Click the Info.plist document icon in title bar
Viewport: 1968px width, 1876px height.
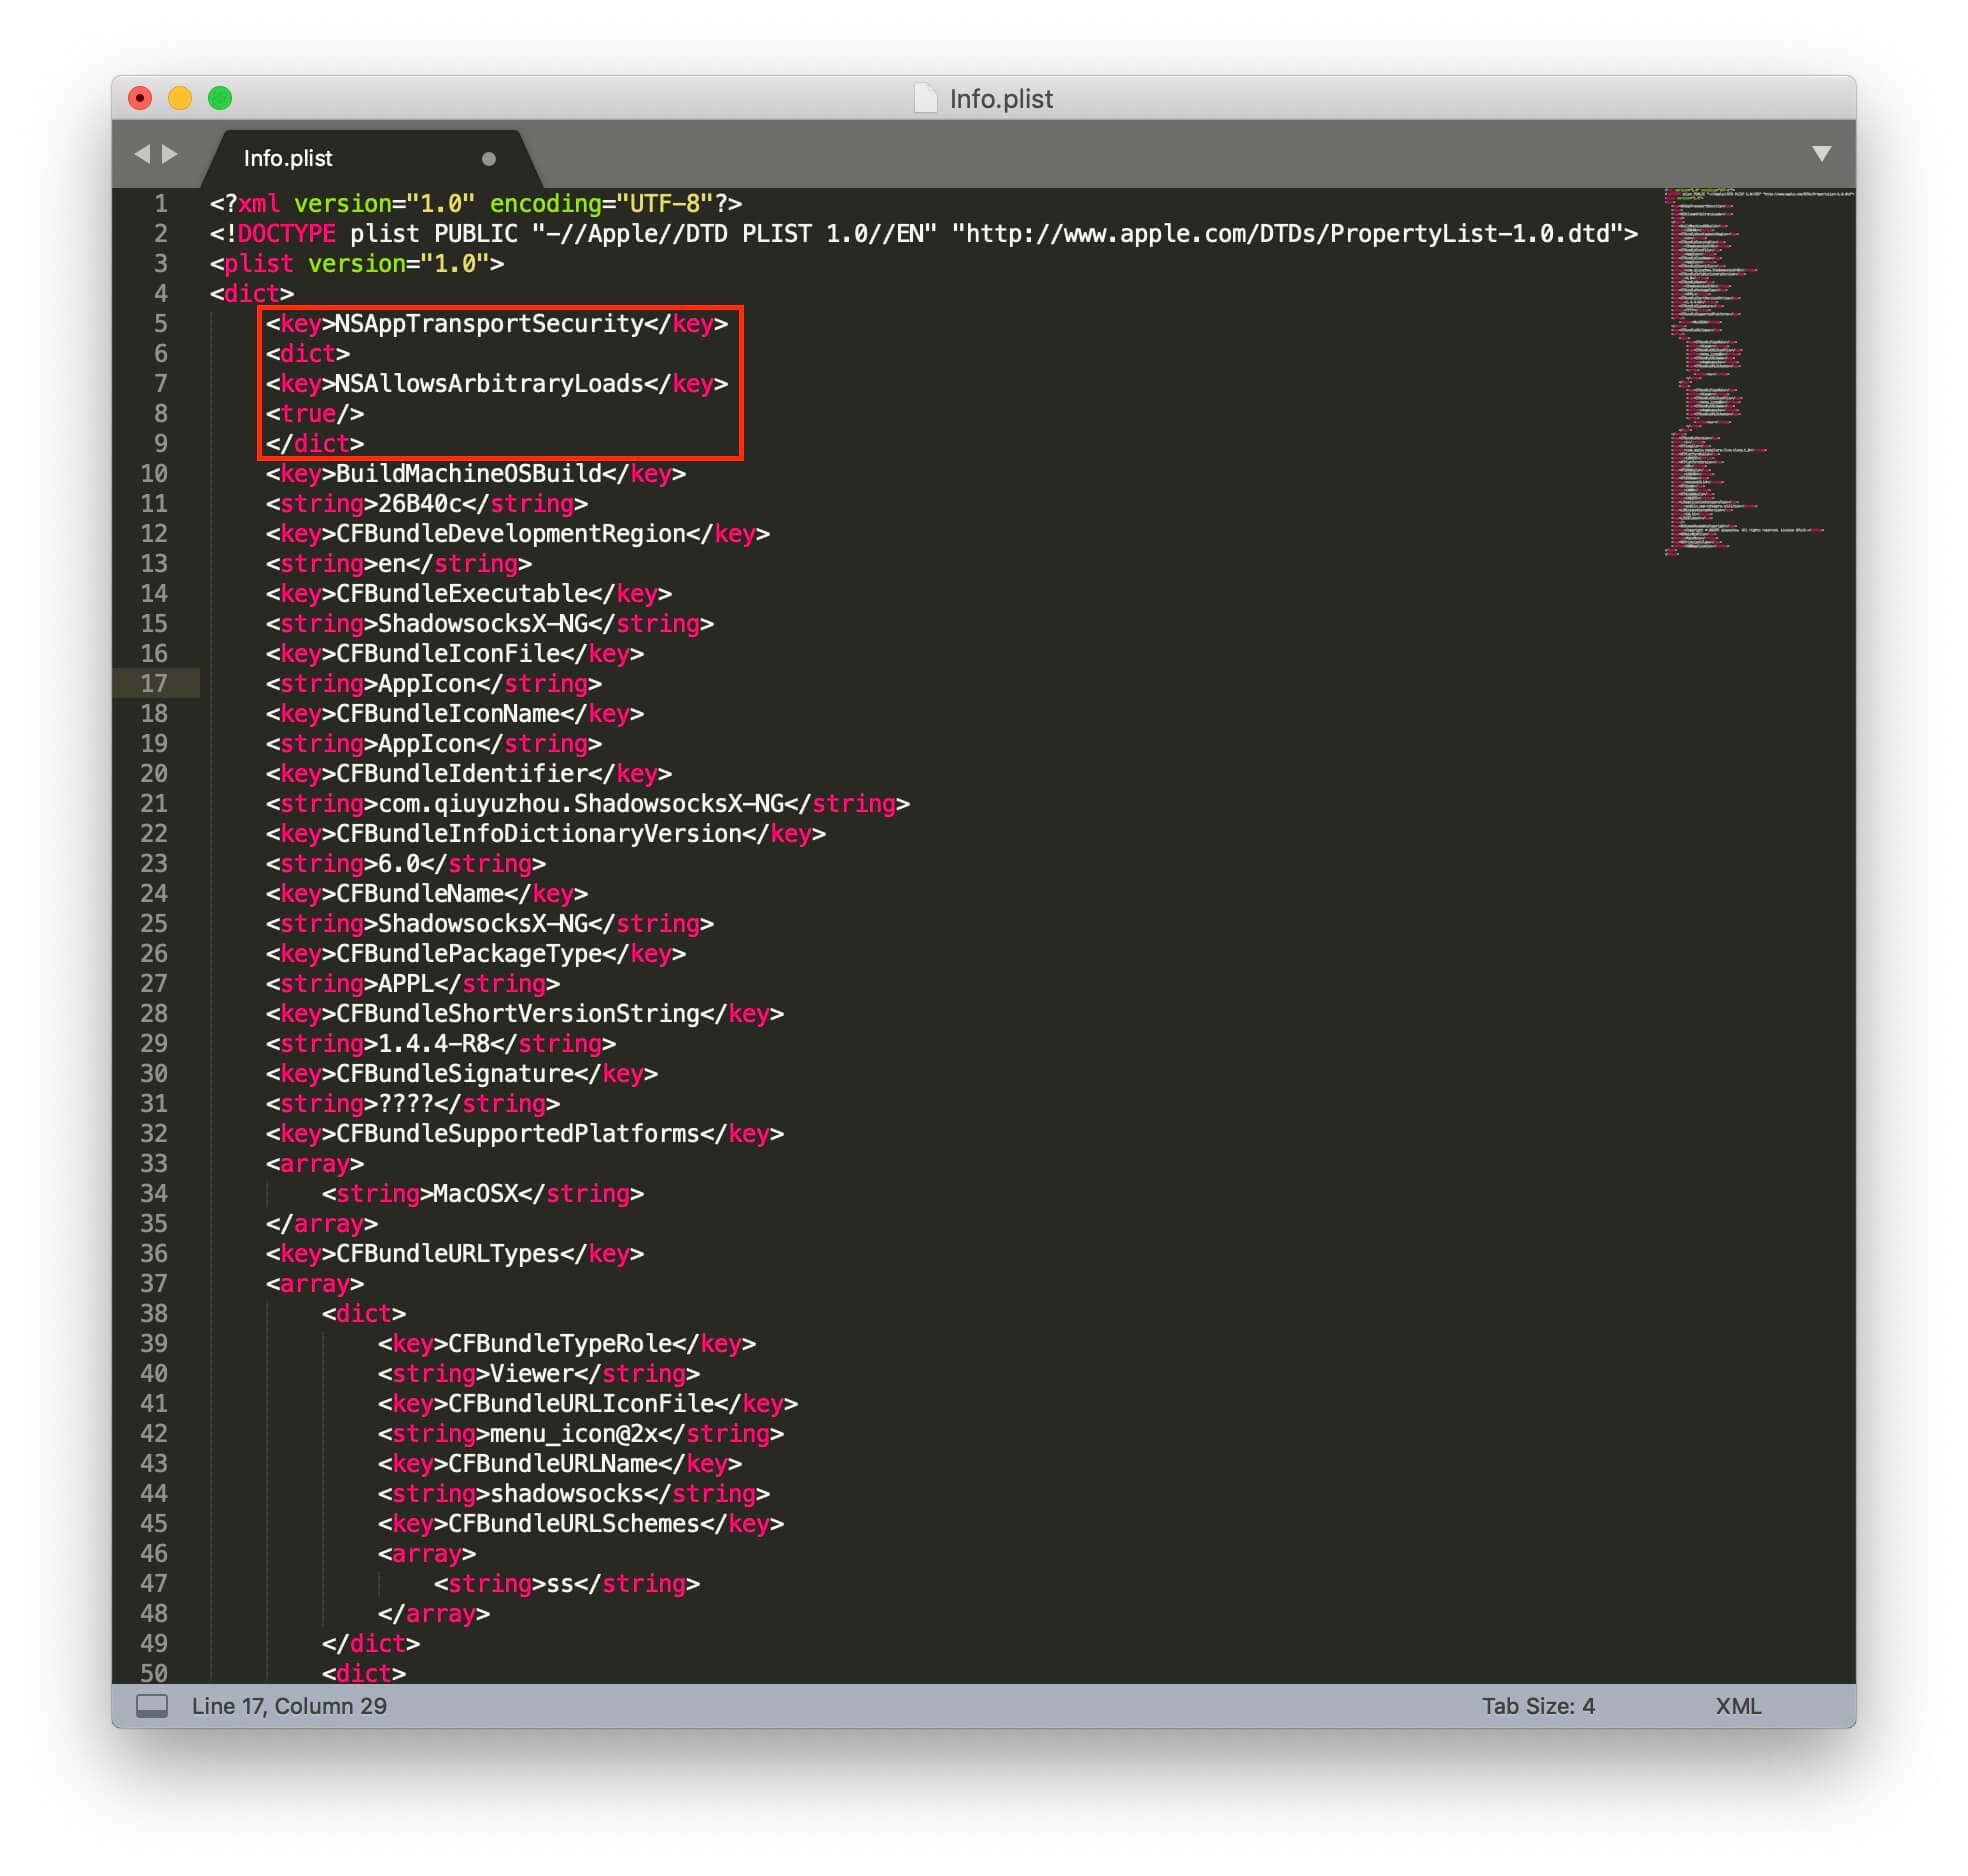click(x=926, y=98)
